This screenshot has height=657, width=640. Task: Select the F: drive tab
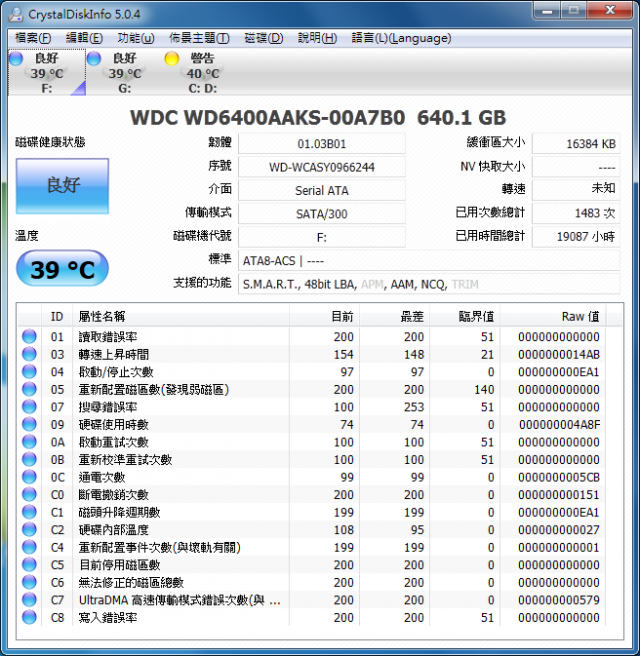click(47, 72)
